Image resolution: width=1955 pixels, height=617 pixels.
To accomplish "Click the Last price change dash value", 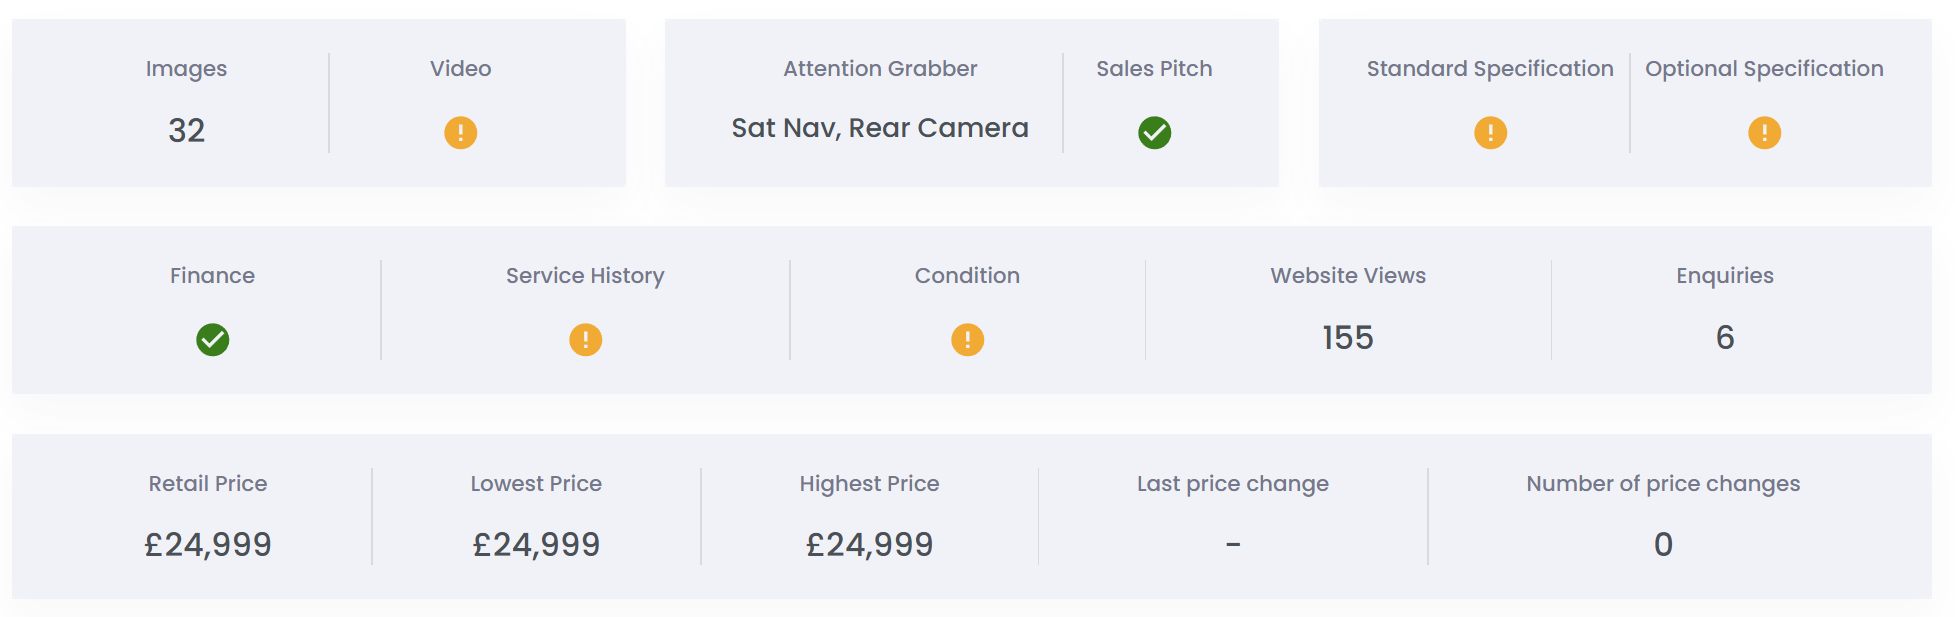I will pos(1233,545).
